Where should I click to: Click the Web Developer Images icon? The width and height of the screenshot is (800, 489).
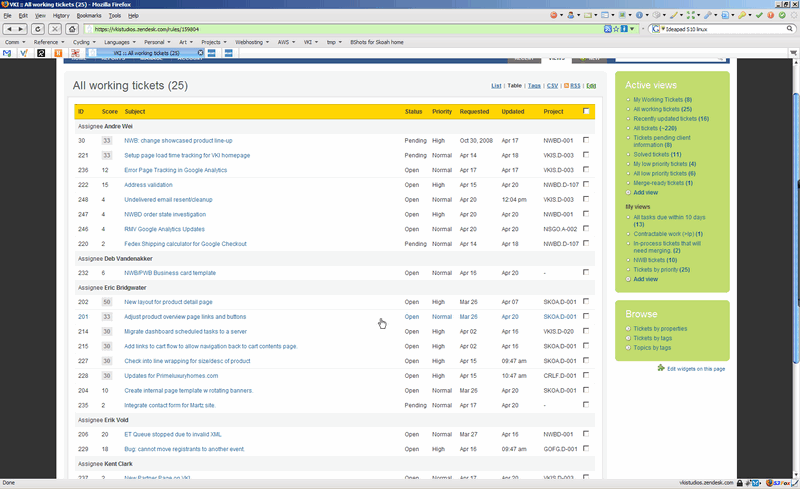pos(622,15)
